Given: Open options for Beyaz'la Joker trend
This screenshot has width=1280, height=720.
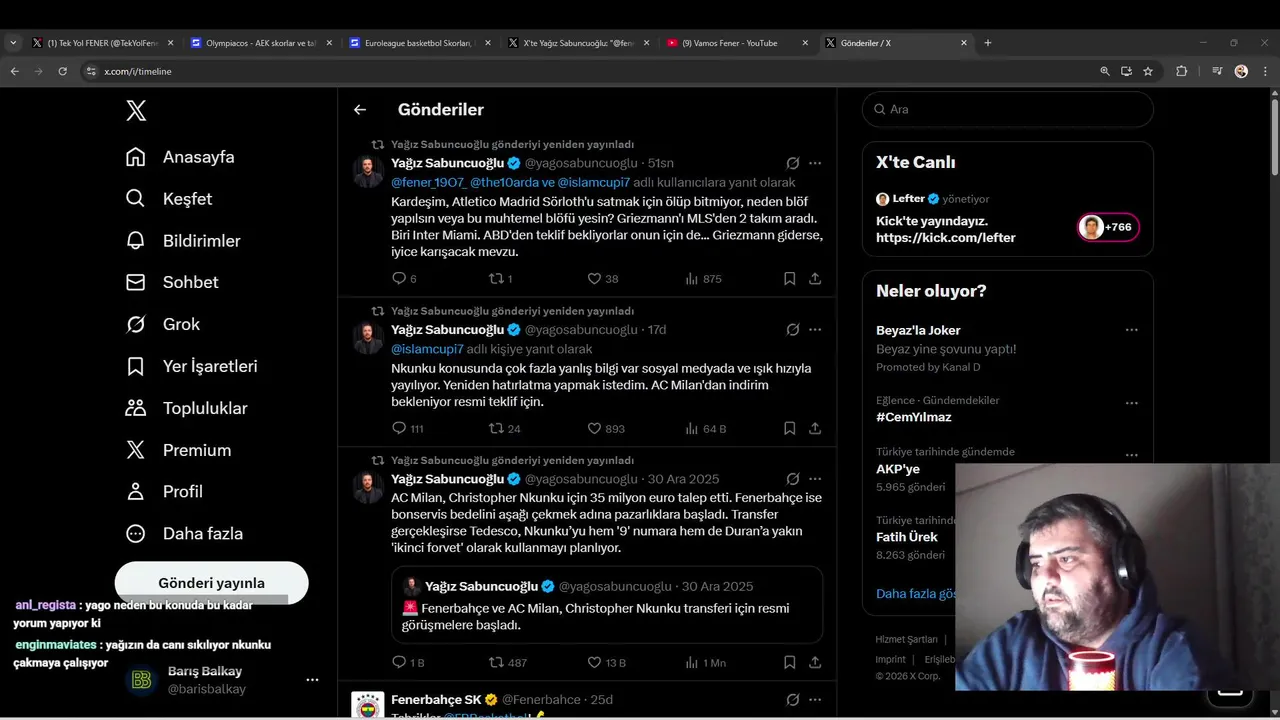Looking at the screenshot, I should pos(1131,330).
